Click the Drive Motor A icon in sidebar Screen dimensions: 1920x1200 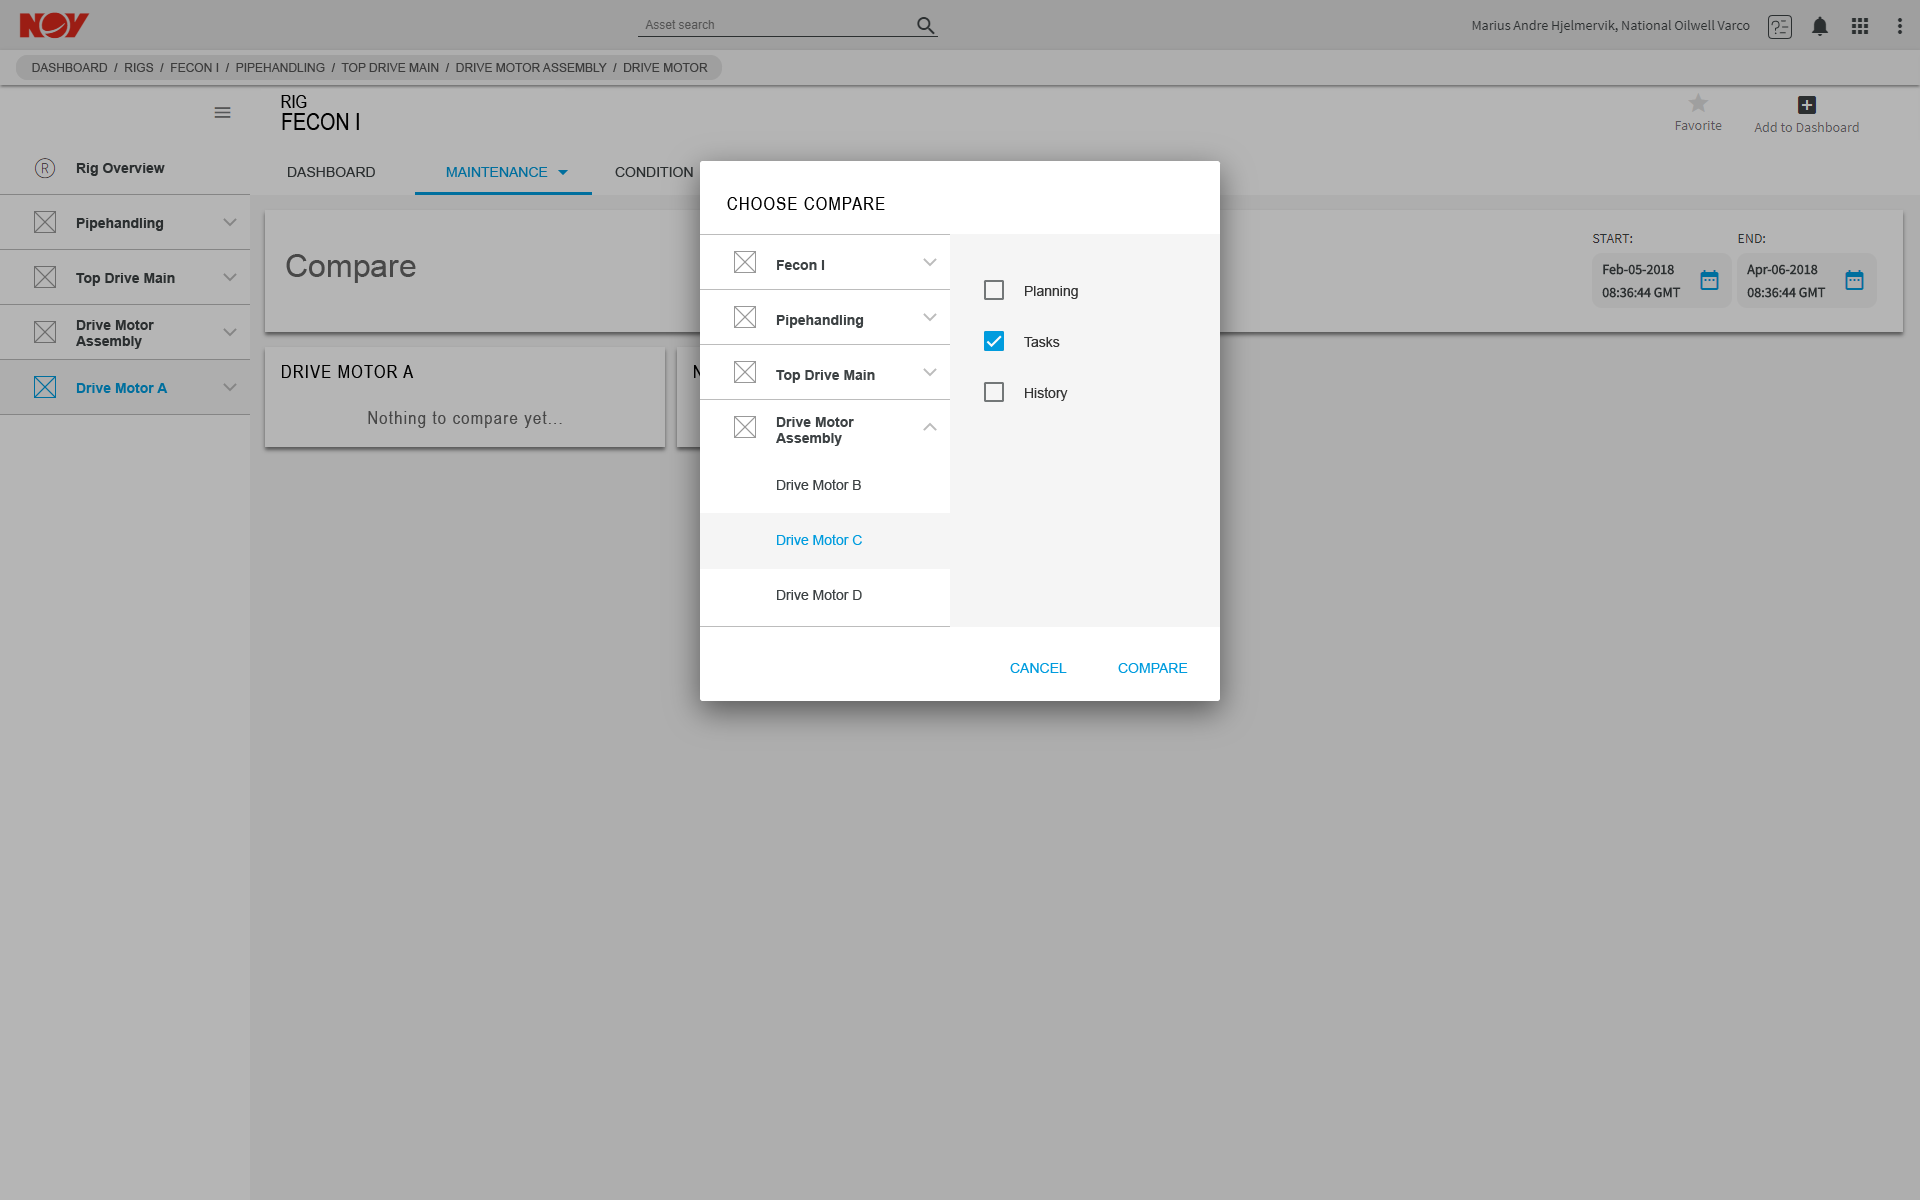coord(45,387)
